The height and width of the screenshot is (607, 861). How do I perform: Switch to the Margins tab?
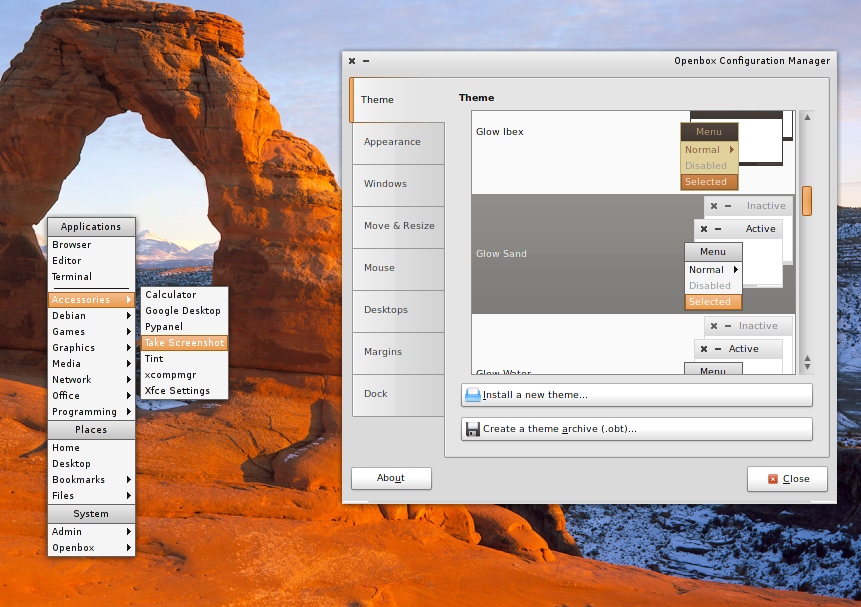coord(398,352)
